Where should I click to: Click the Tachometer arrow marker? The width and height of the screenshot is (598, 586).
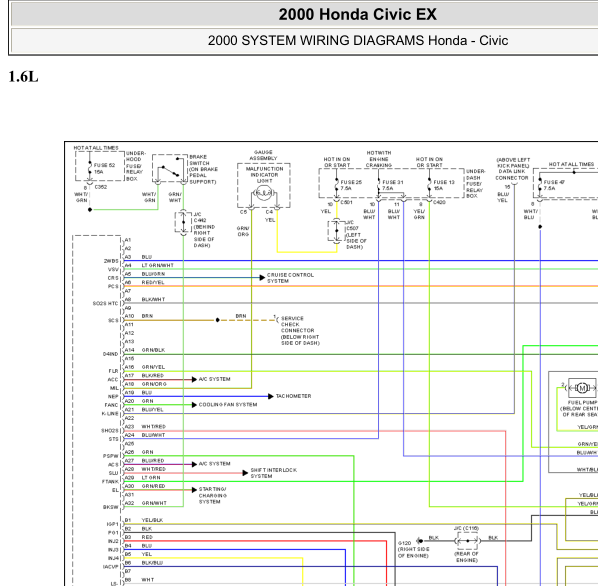[271, 397]
